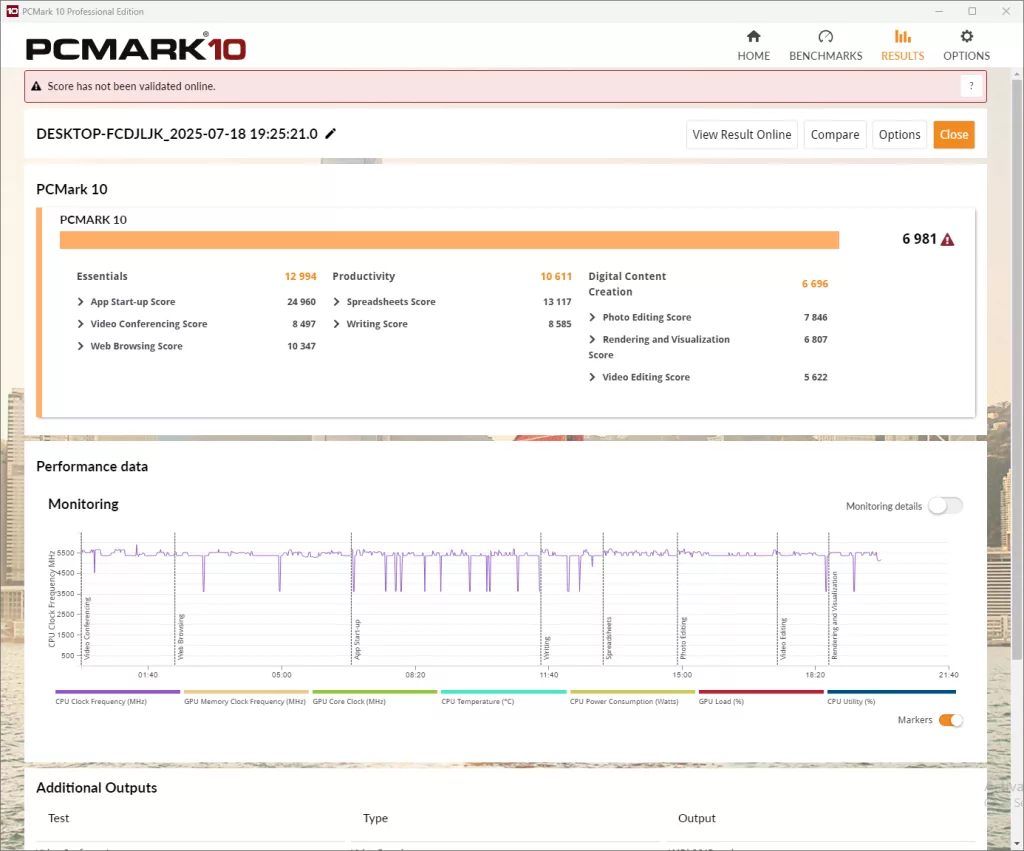1024x851 pixels.
Task: Expand Web Browsing Score
Action: 80,346
